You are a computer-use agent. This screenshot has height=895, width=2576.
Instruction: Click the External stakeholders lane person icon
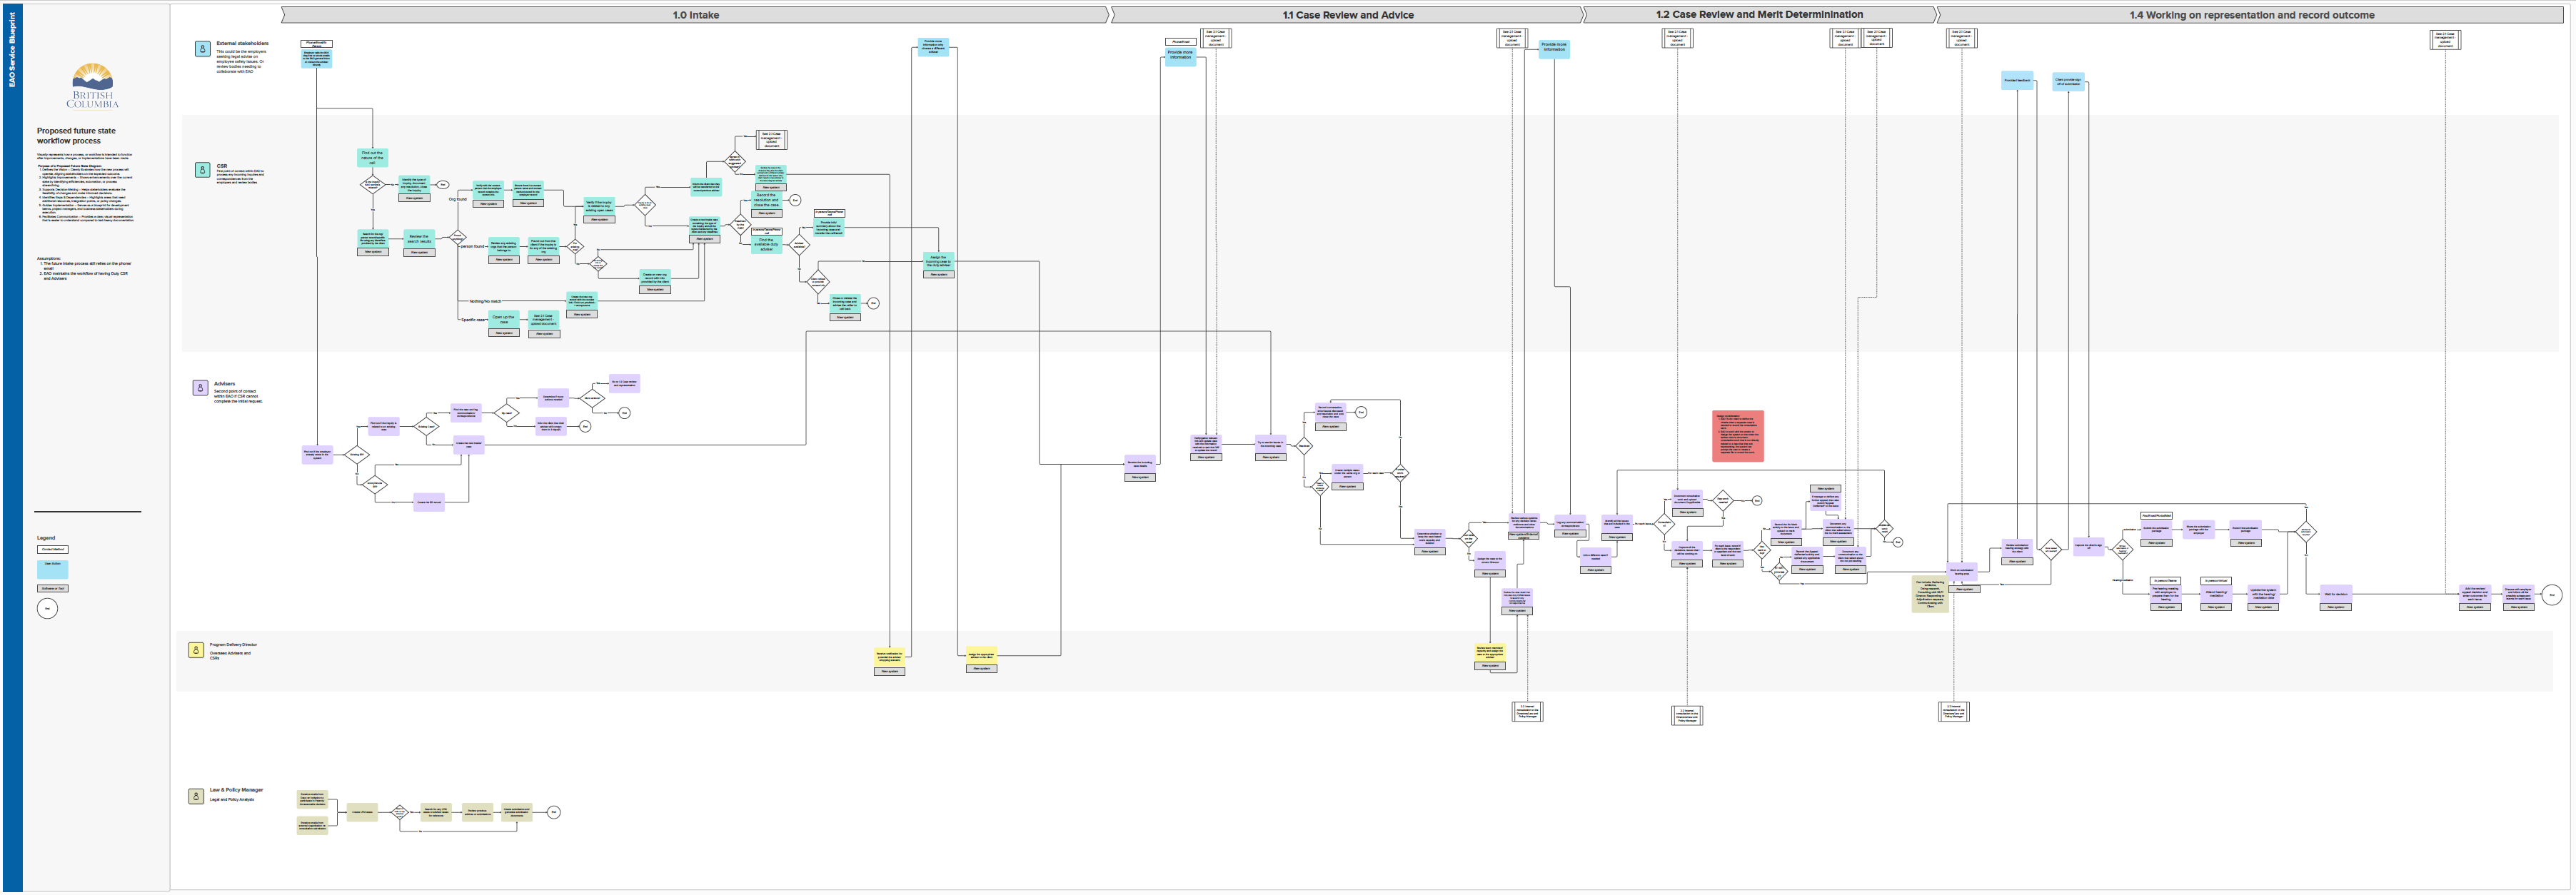tap(202, 49)
